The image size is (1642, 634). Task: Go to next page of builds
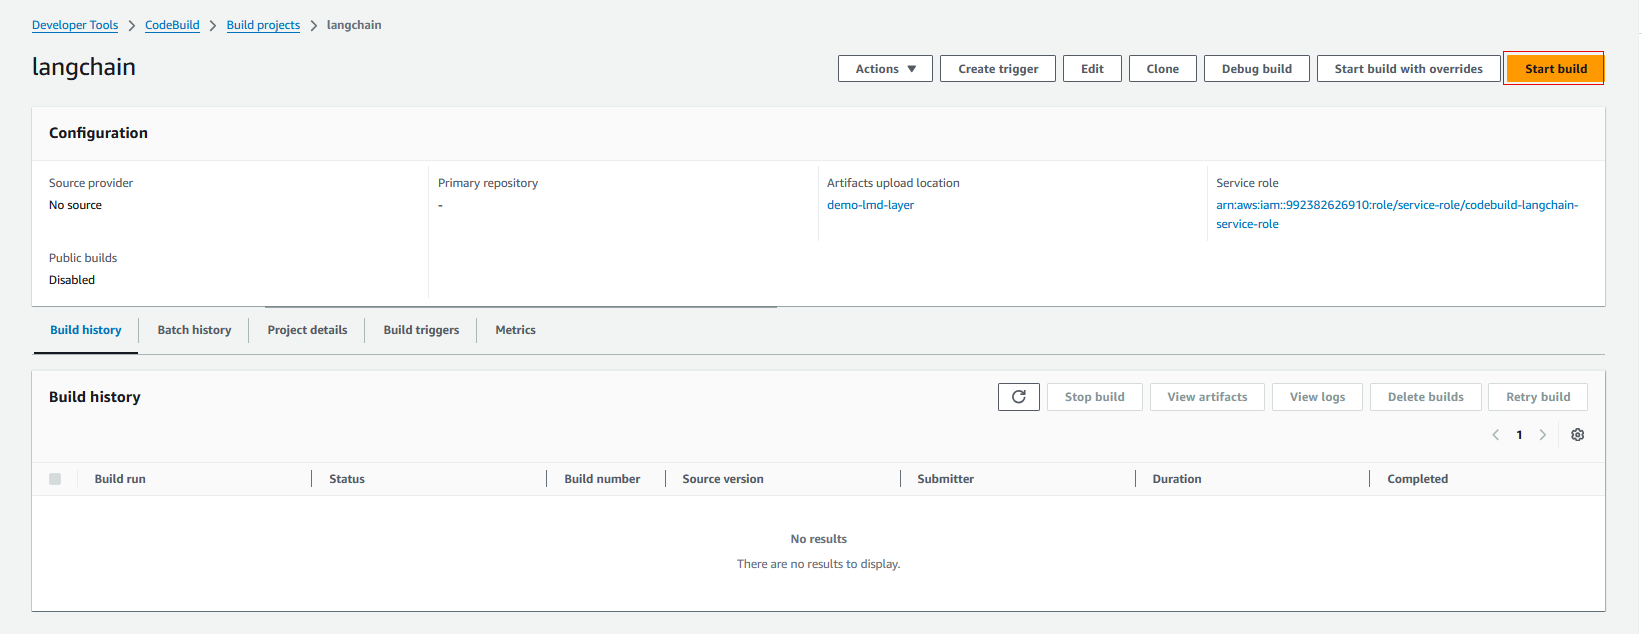(1543, 435)
